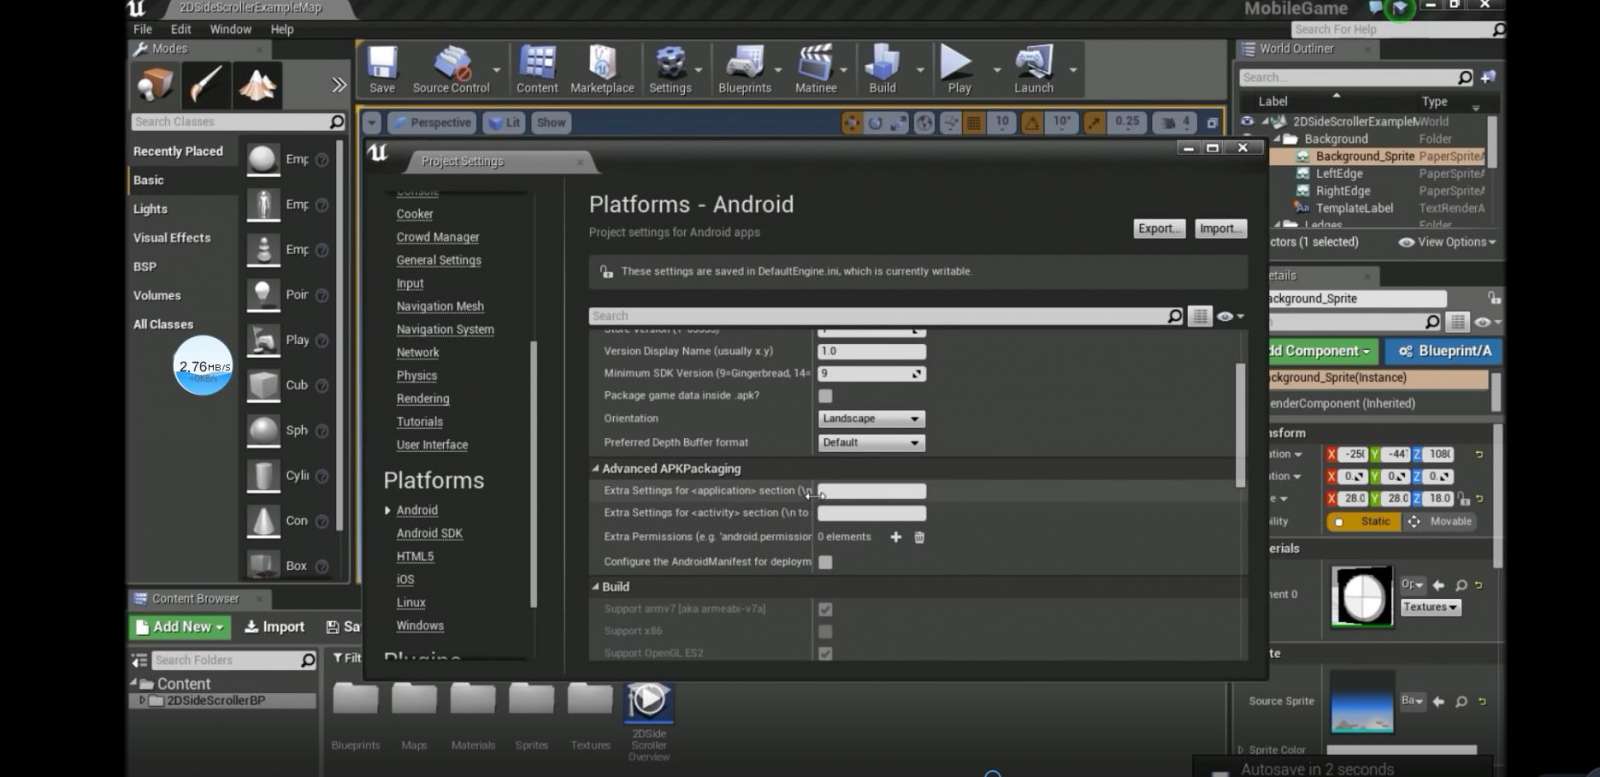Use selected asset for Source Sprite
The image size is (1600, 777).
pos(1438,702)
